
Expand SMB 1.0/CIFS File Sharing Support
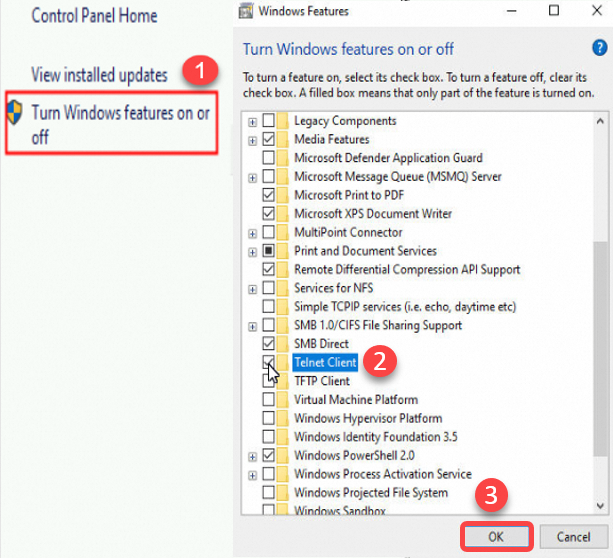[x=253, y=327]
